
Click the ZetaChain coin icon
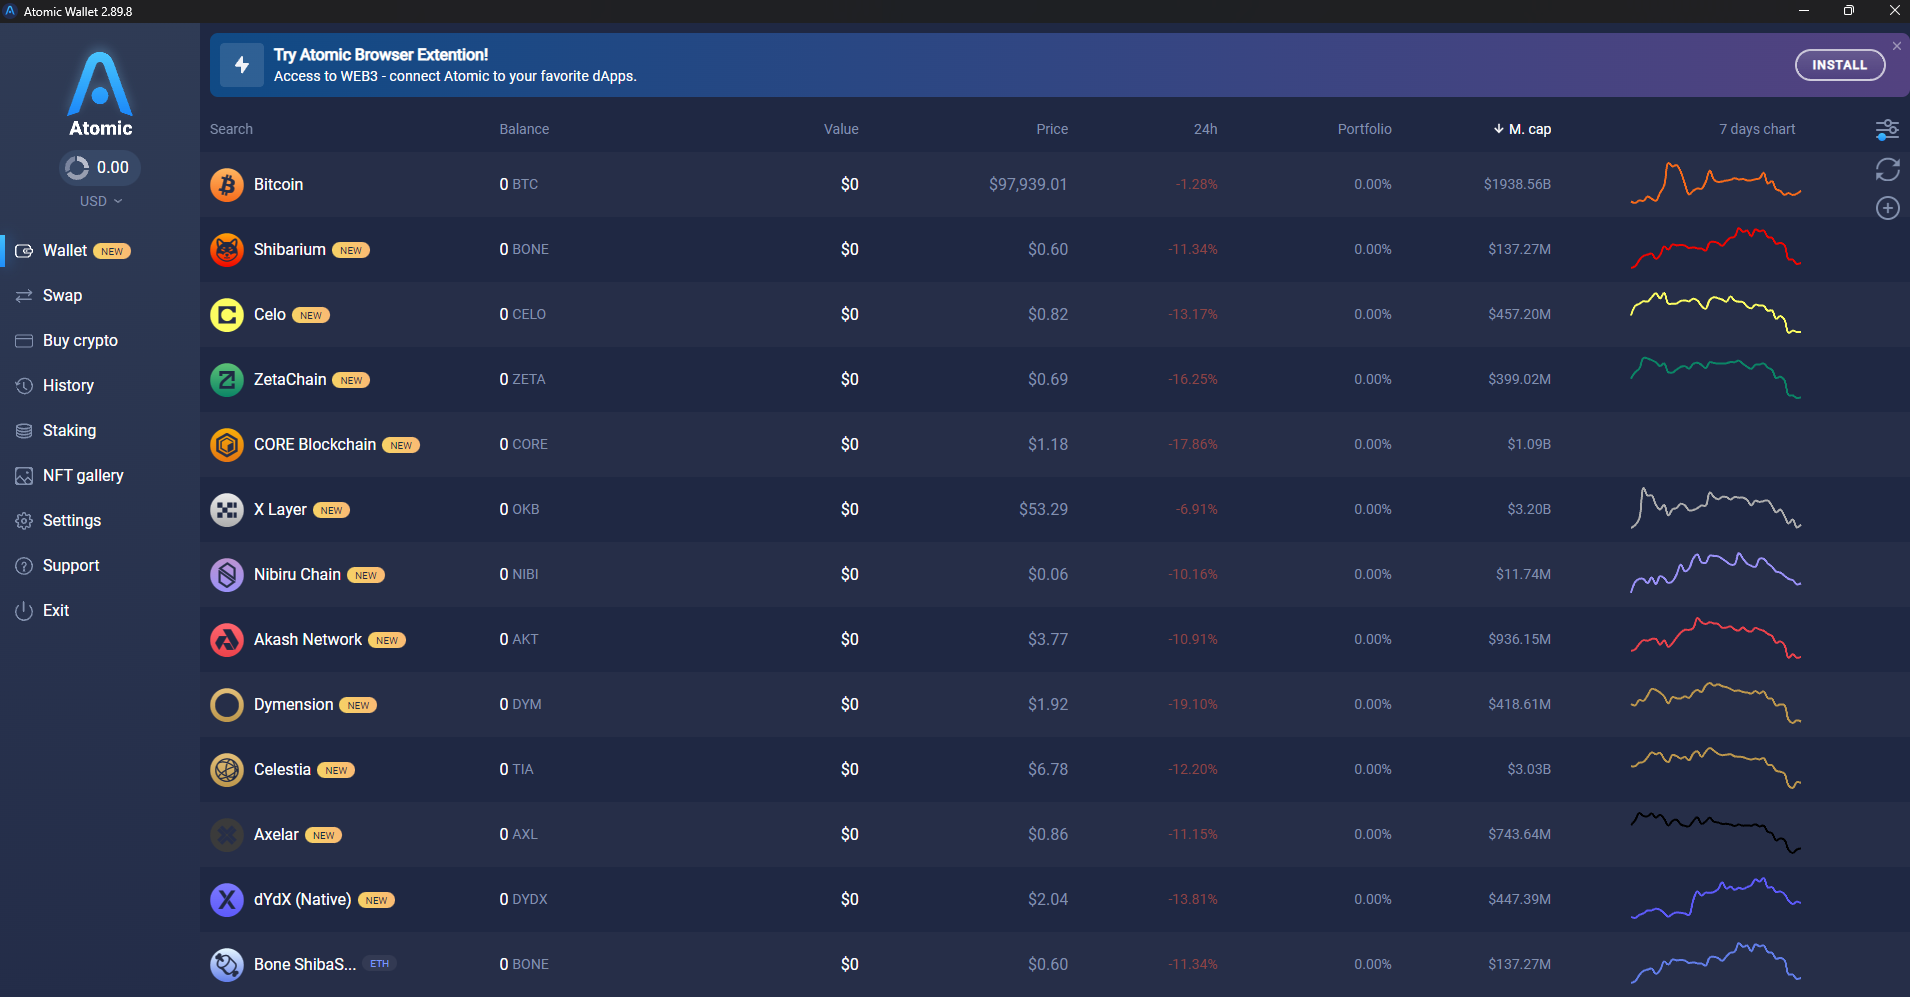tap(227, 380)
